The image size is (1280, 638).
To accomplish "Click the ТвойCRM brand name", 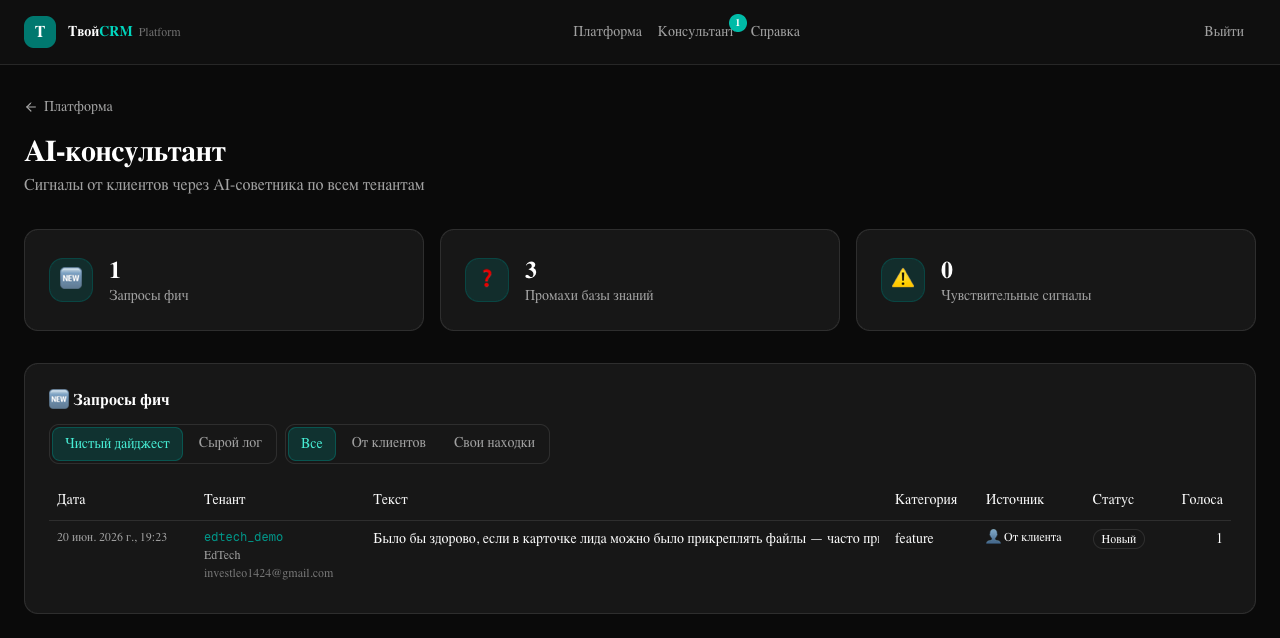I will click(x=100, y=32).
